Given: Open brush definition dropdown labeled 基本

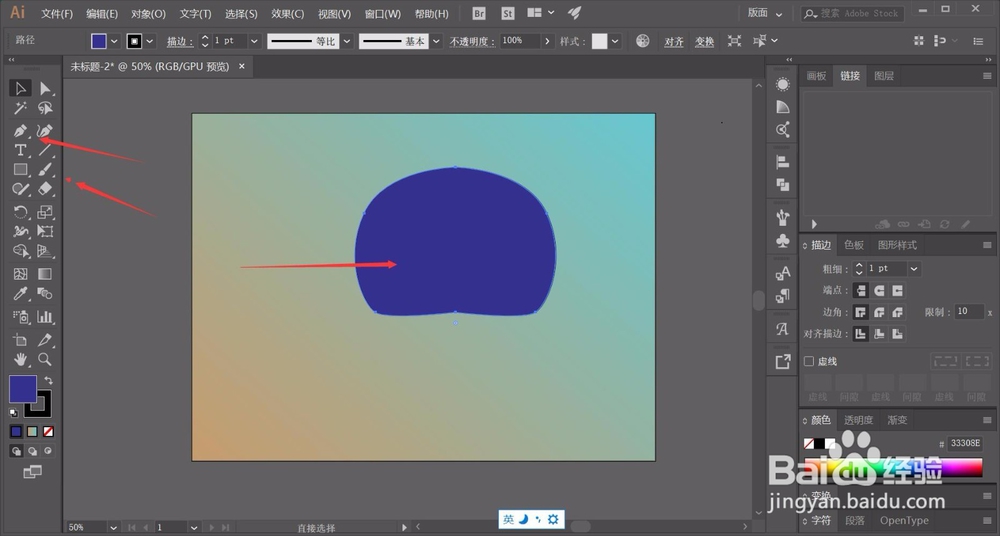Looking at the screenshot, I should pos(436,41).
